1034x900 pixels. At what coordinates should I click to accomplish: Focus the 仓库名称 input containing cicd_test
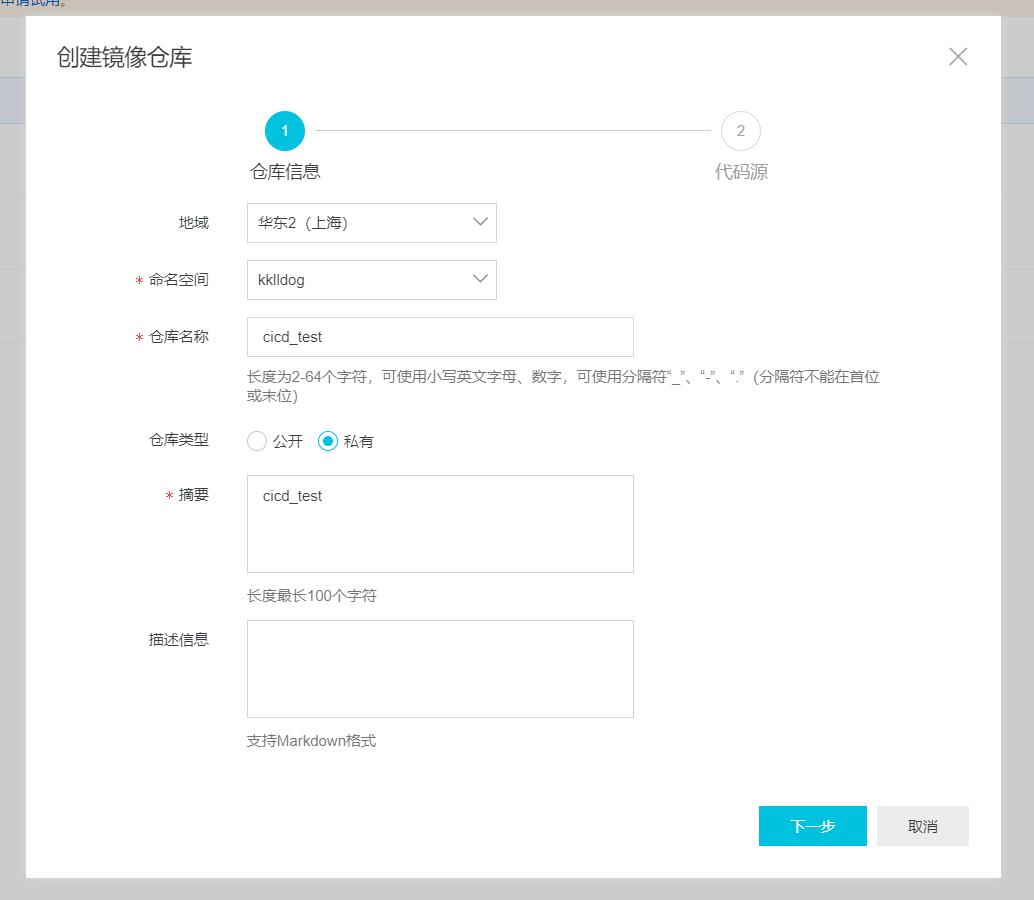440,337
